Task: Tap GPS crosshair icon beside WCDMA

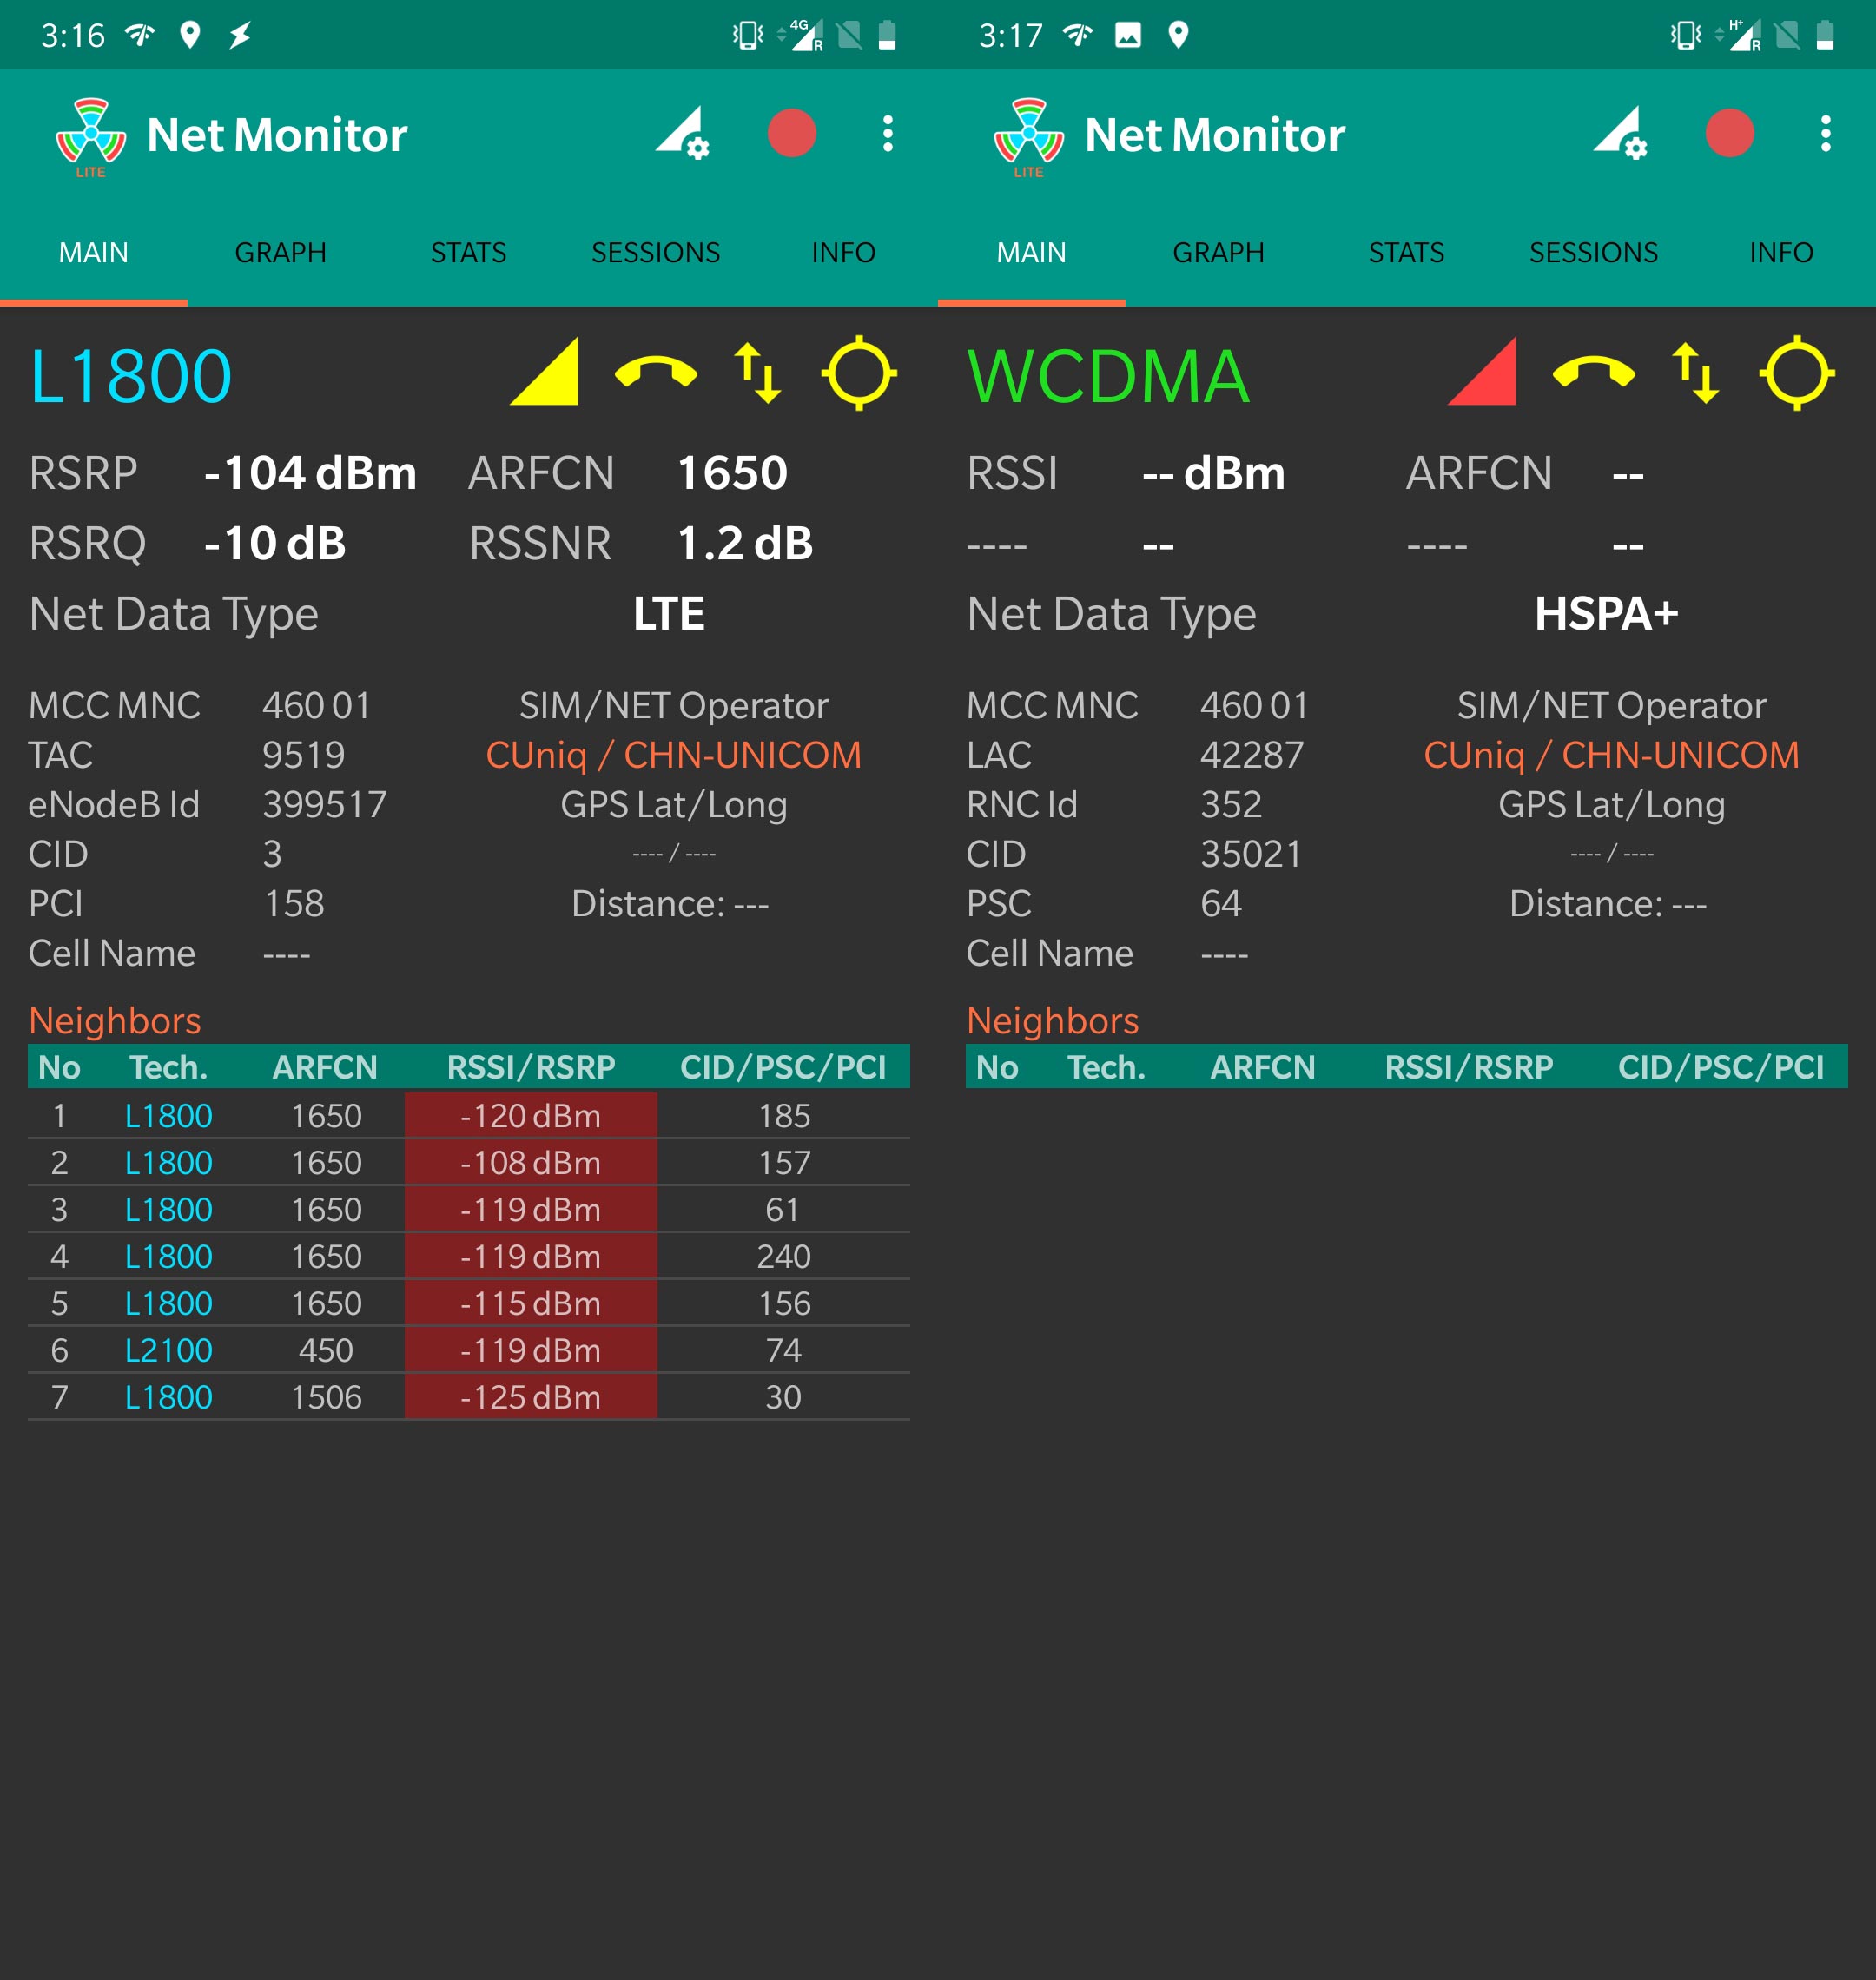Action: pos(1796,374)
